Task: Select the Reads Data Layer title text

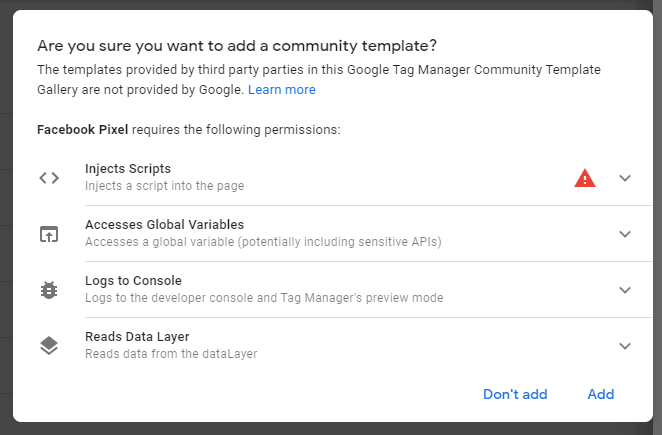Action: pyautogui.click(x=137, y=337)
